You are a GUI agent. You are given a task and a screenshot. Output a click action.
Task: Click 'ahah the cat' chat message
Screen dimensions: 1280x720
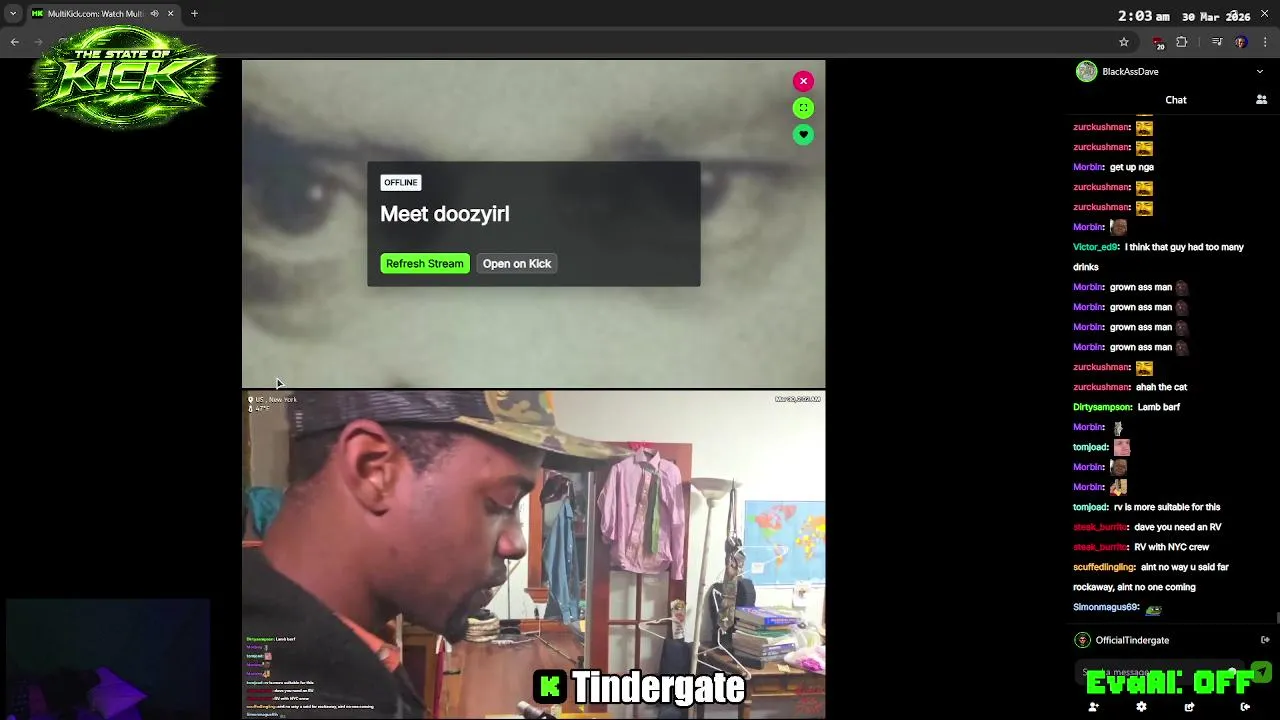(x=1161, y=387)
